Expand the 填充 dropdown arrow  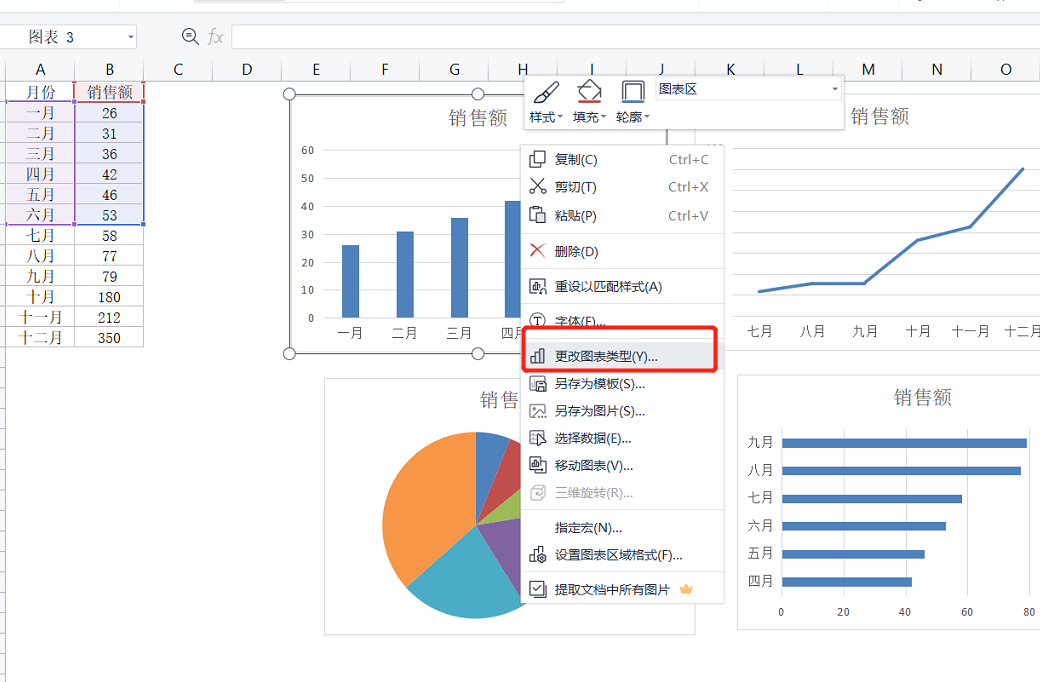[x=604, y=117]
